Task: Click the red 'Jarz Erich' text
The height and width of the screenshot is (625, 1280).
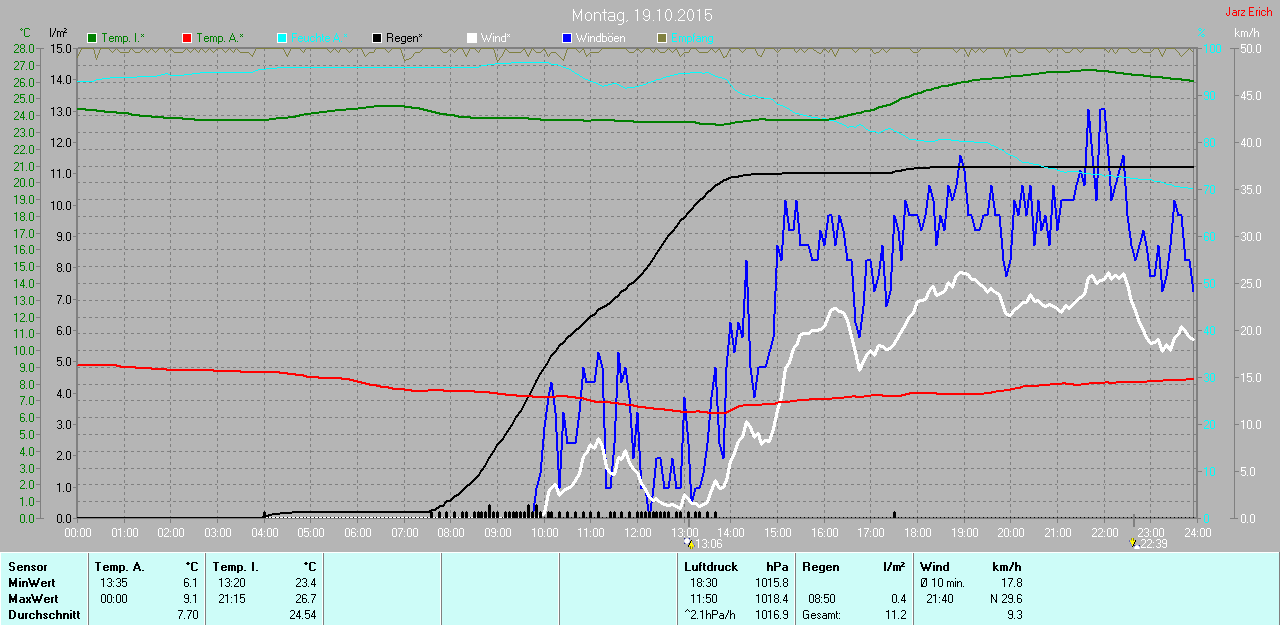Action: pyautogui.click(x=1249, y=12)
